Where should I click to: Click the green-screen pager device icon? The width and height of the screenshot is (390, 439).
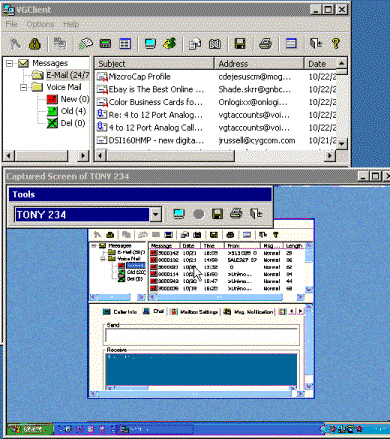[105, 44]
